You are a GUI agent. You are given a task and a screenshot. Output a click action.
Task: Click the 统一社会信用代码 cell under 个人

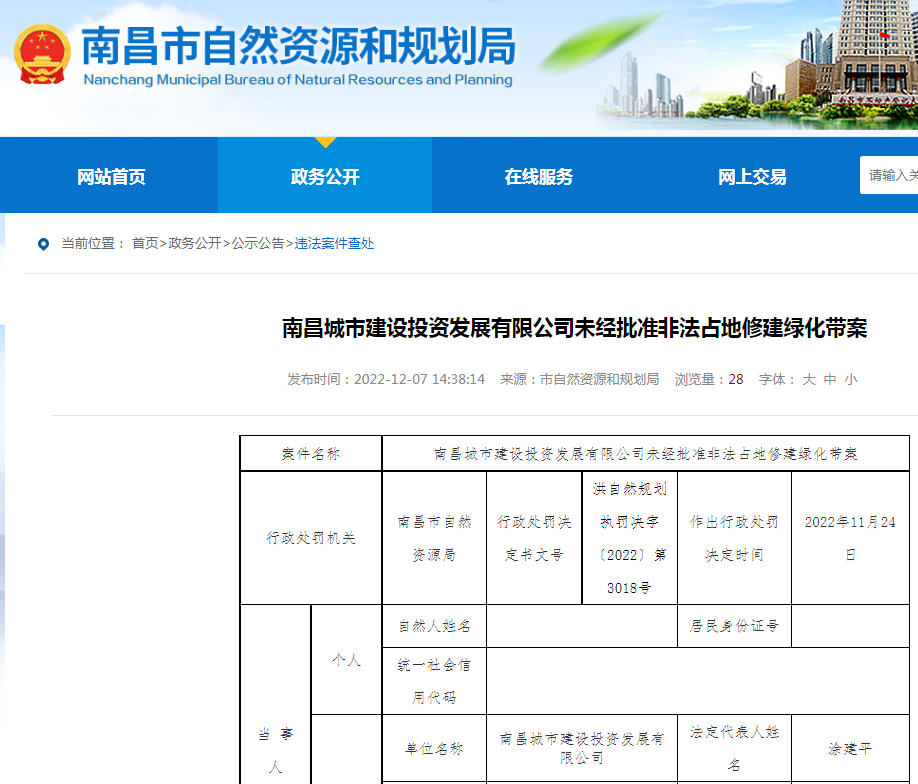[434, 681]
